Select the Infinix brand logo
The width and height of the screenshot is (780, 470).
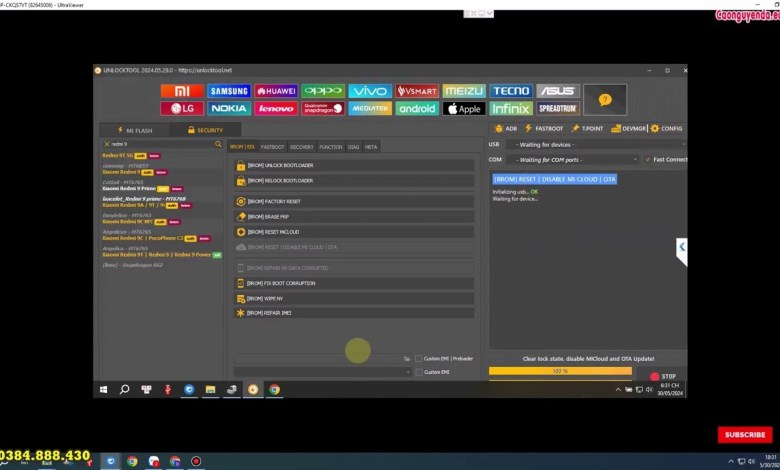(x=511, y=108)
